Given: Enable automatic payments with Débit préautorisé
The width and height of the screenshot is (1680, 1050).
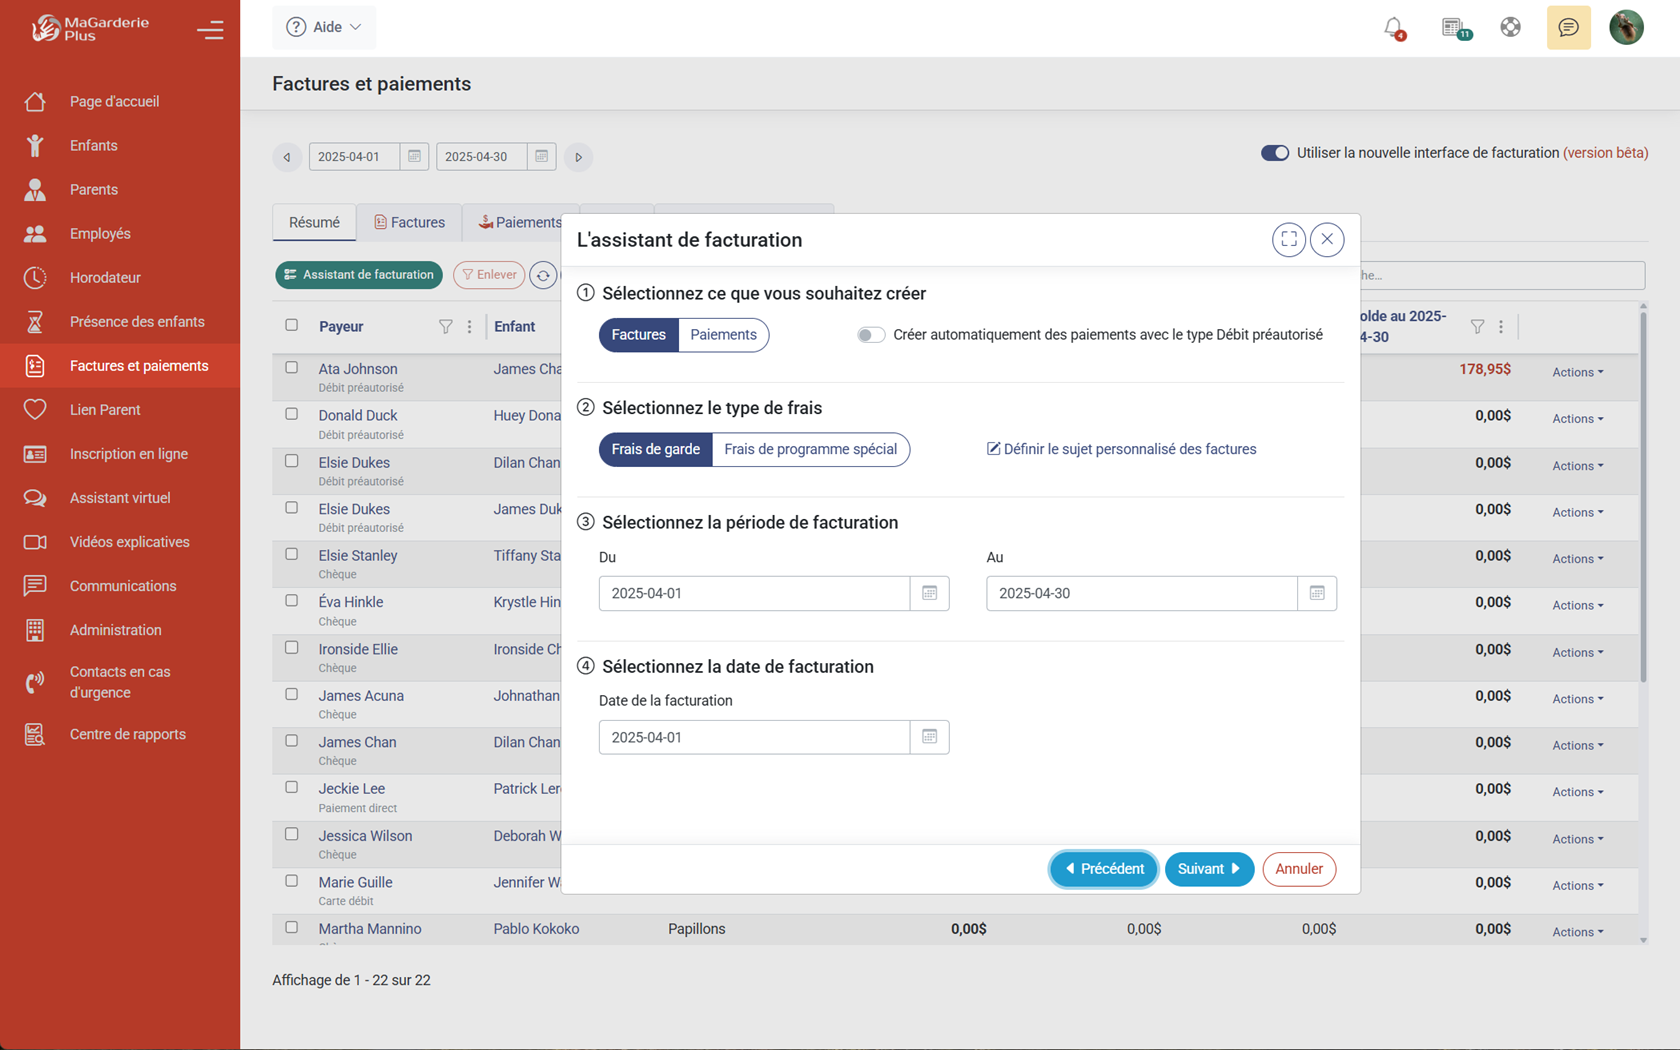Looking at the screenshot, I should (870, 335).
